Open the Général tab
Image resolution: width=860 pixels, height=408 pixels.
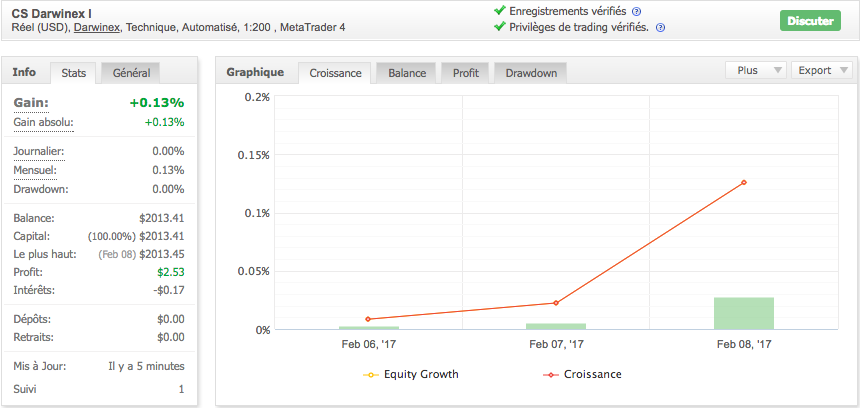pyautogui.click(x=131, y=73)
